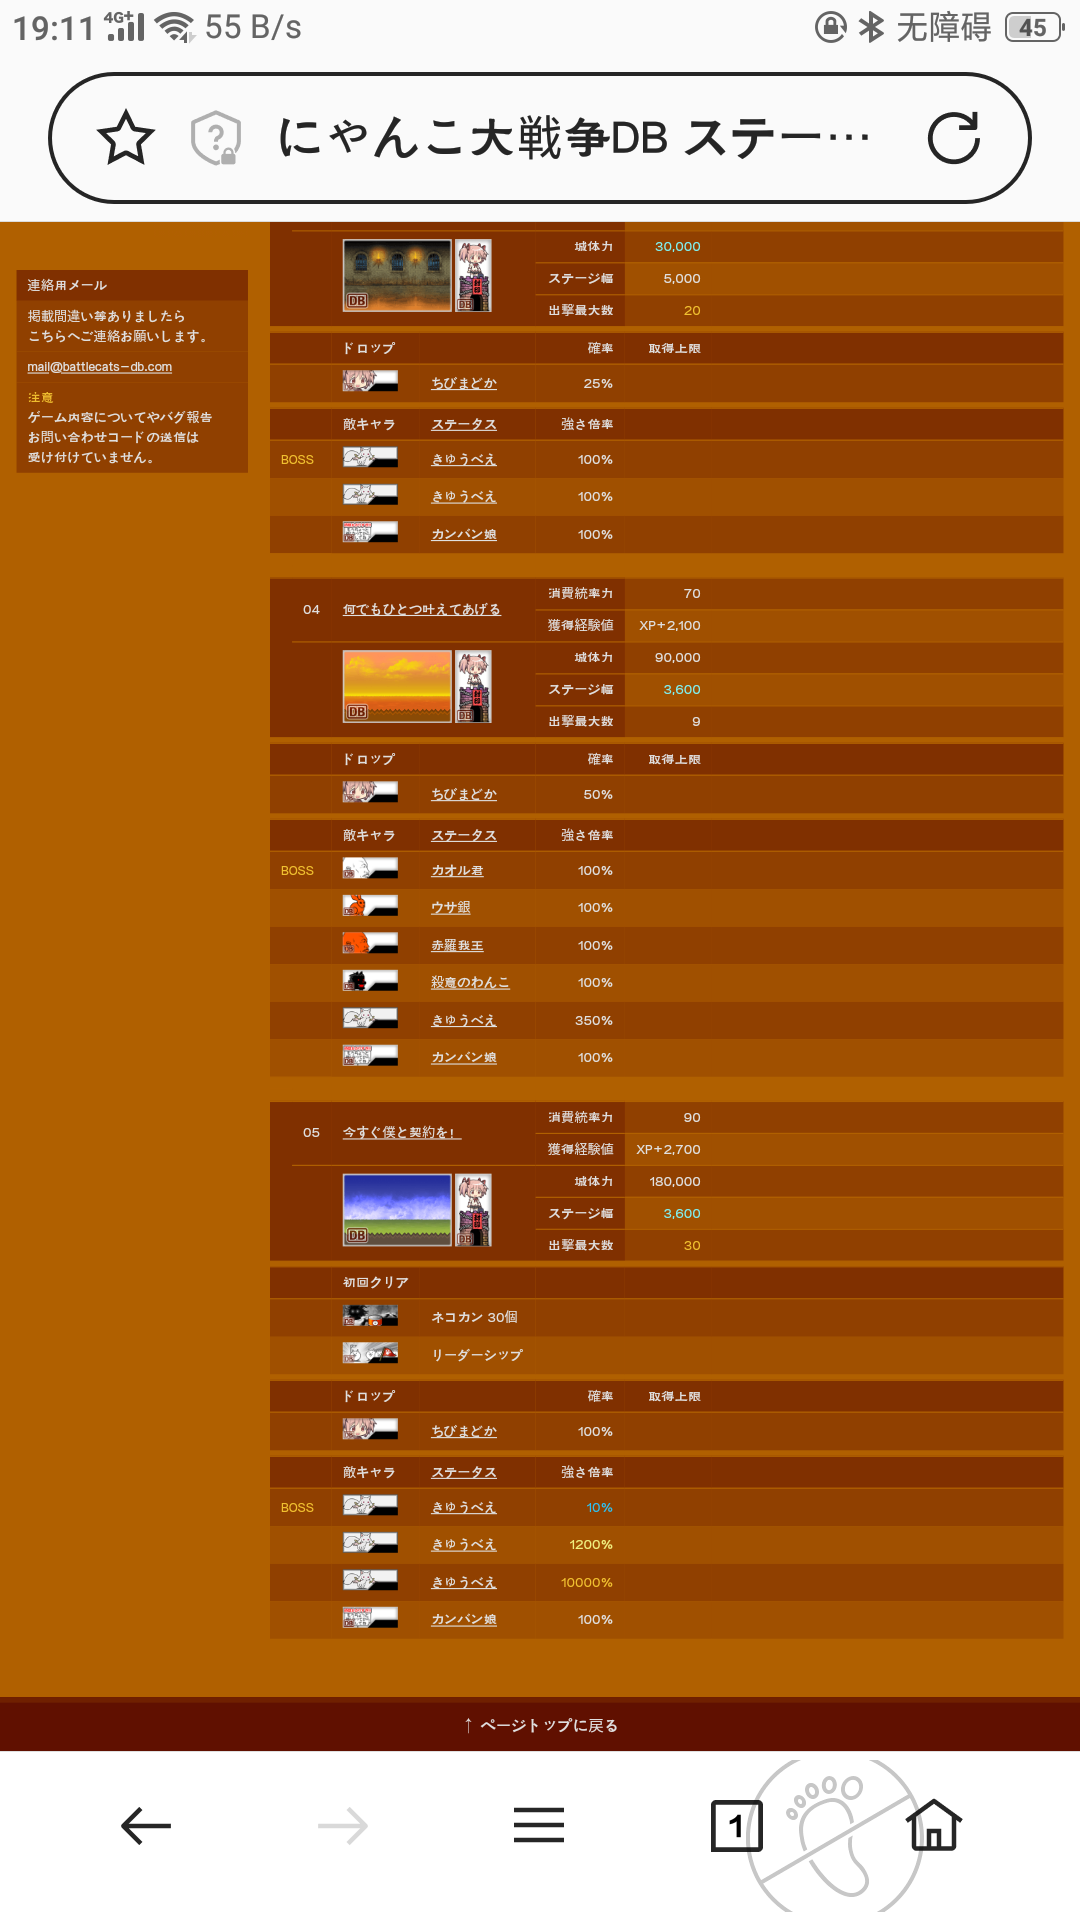Open the tabs switcher showing 1
This screenshot has height=1920, width=1080.
736,1826
